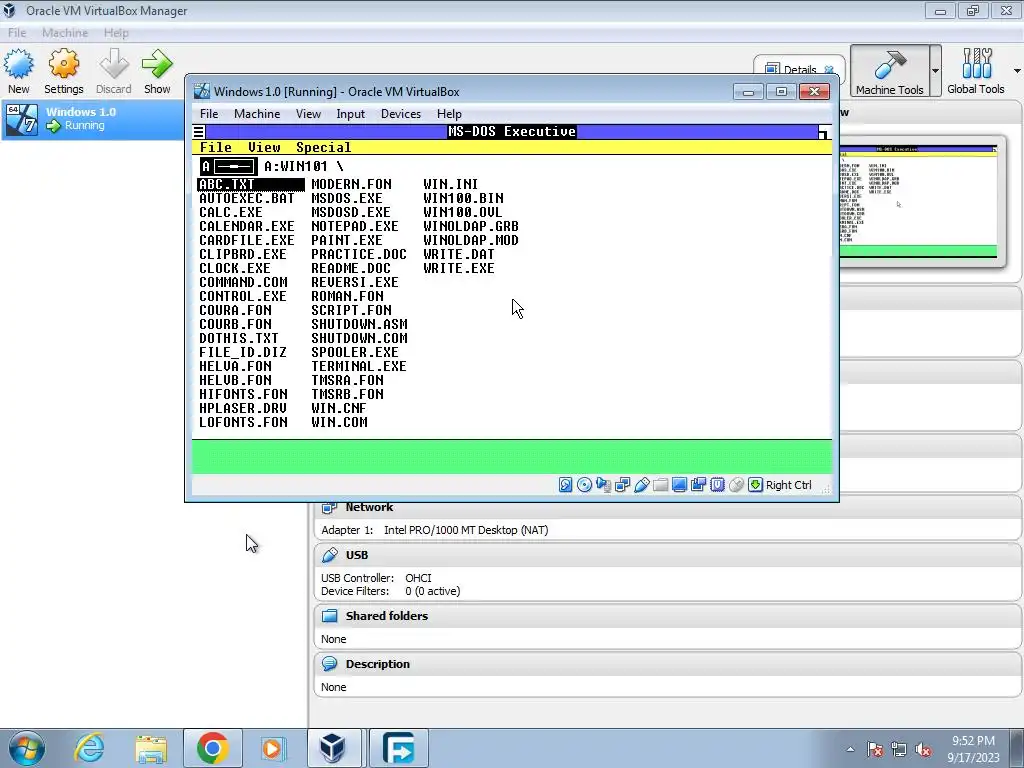Open media player taskbar icon

pyautogui.click(x=272, y=748)
